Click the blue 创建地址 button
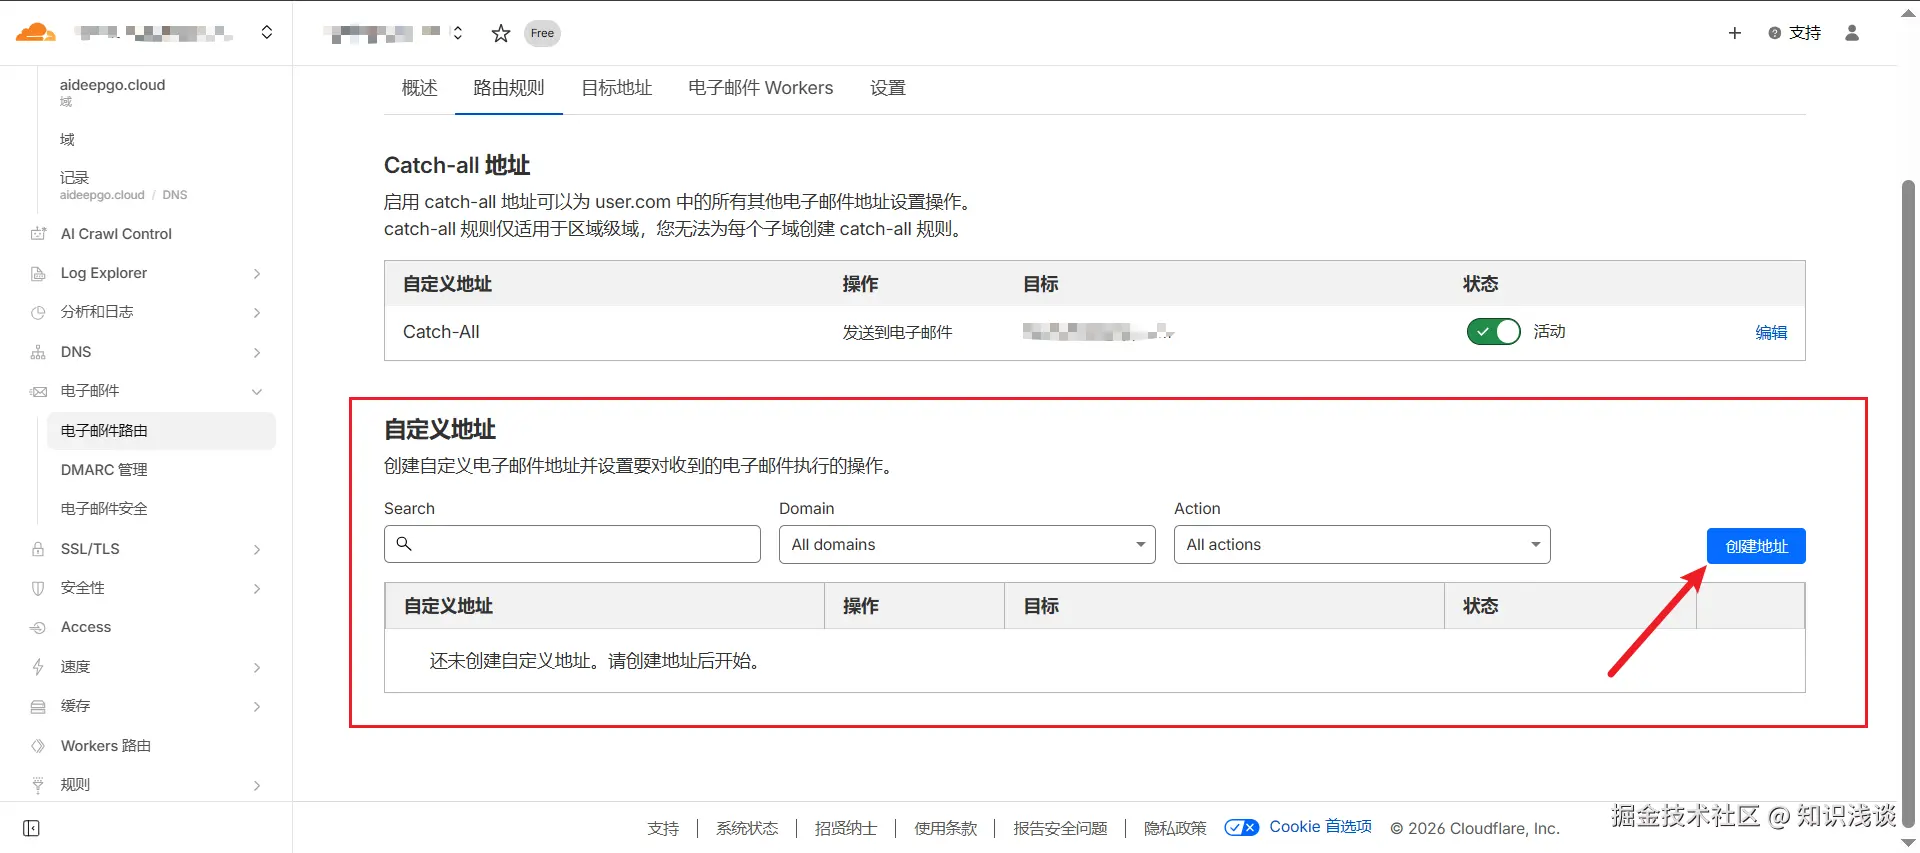The image size is (1920, 853). tap(1755, 546)
